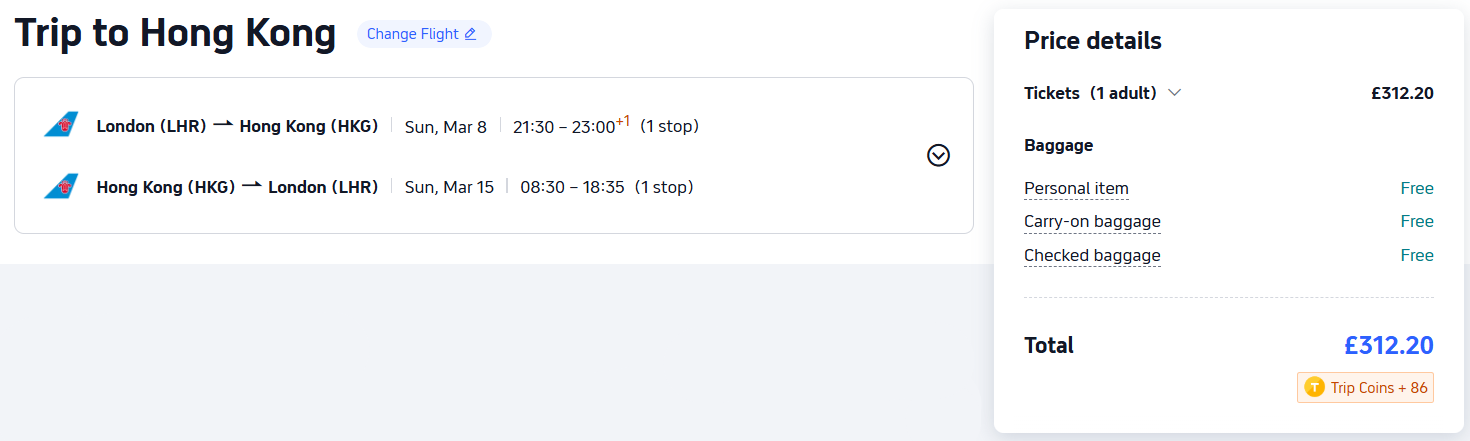
Task: Click the Change Flight button
Action: click(424, 34)
